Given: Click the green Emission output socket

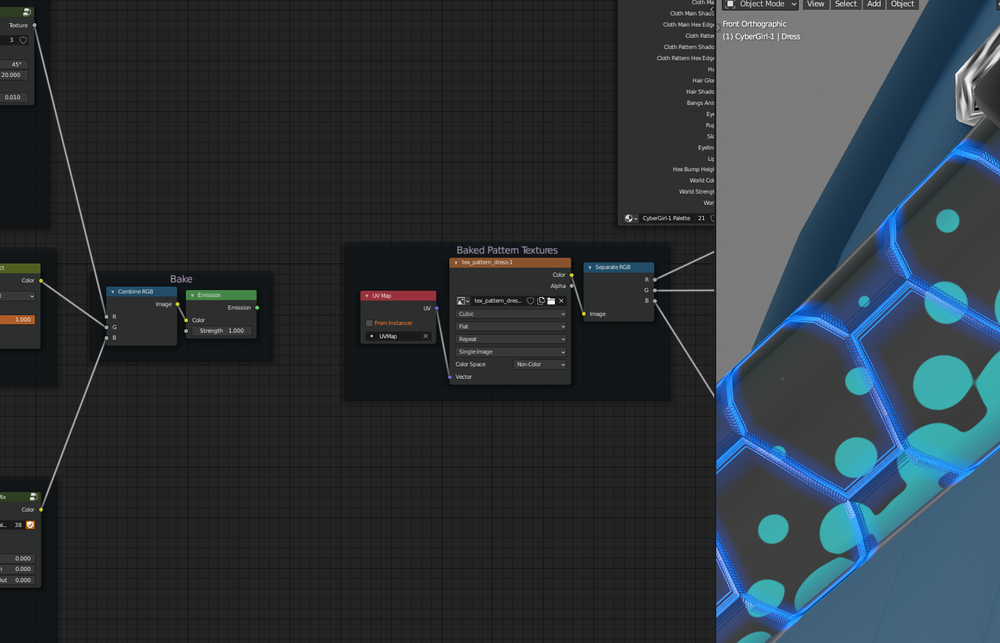Looking at the screenshot, I should point(257,307).
